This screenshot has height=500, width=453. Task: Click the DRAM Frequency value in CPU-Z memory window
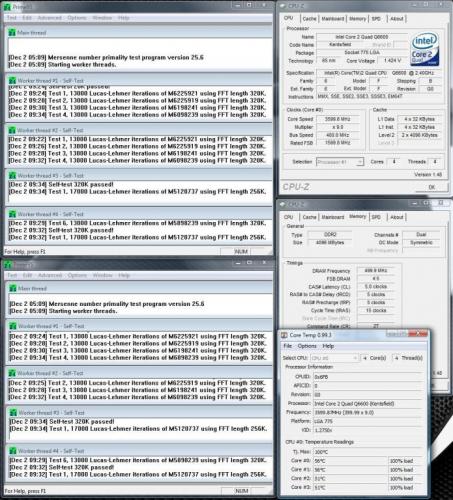(375, 271)
